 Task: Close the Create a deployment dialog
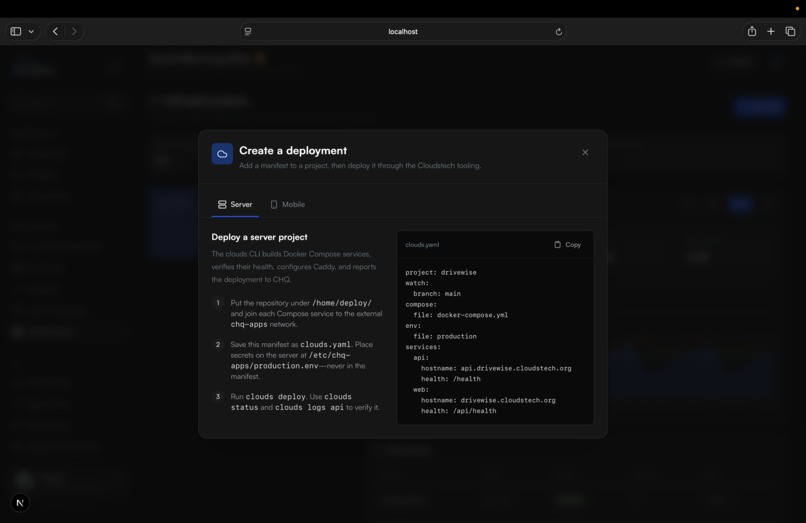pyautogui.click(x=585, y=152)
